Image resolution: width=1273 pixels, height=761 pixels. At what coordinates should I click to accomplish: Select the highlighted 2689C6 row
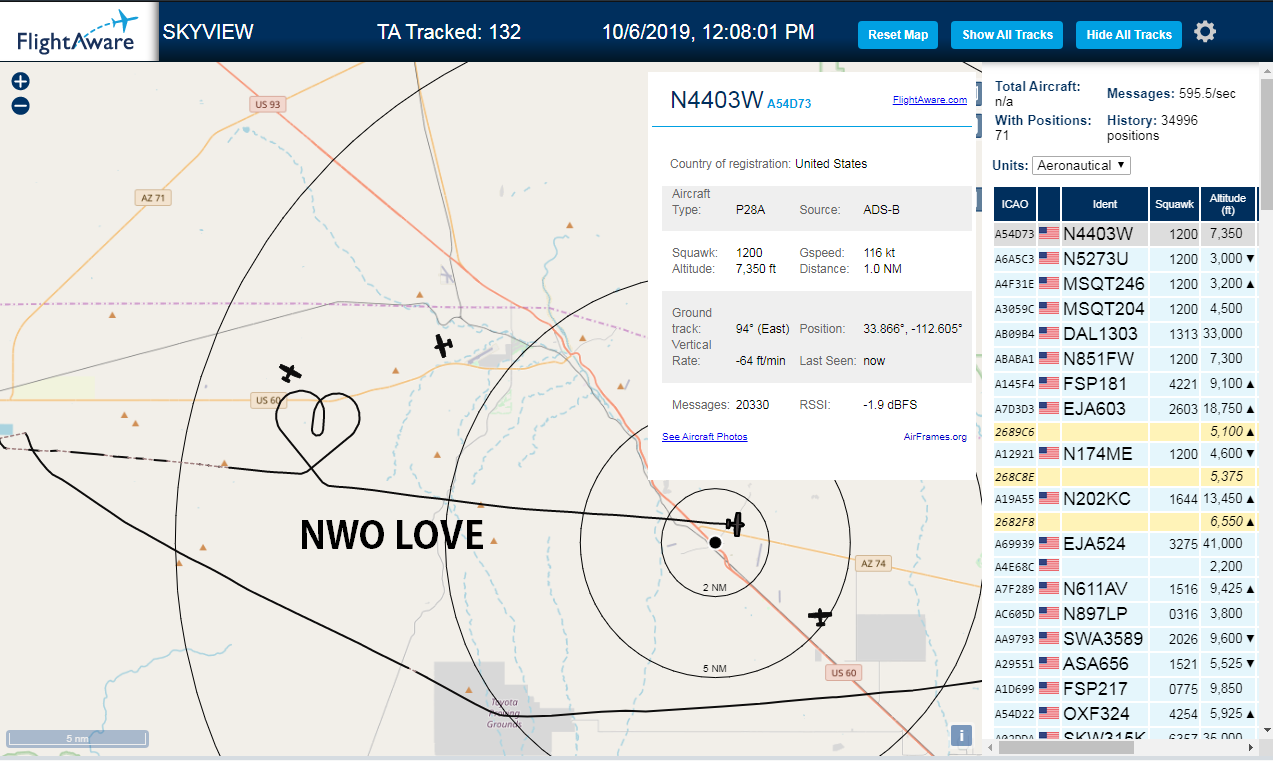1125,432
